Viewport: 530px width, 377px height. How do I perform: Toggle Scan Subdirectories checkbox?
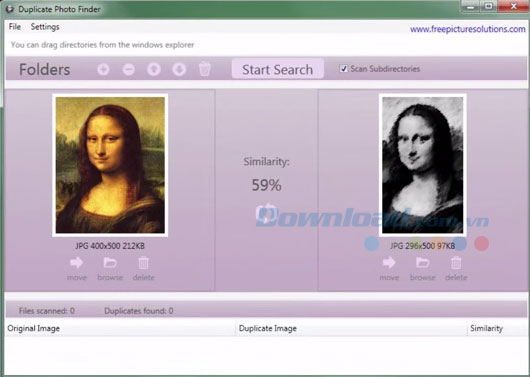(343, 69)
